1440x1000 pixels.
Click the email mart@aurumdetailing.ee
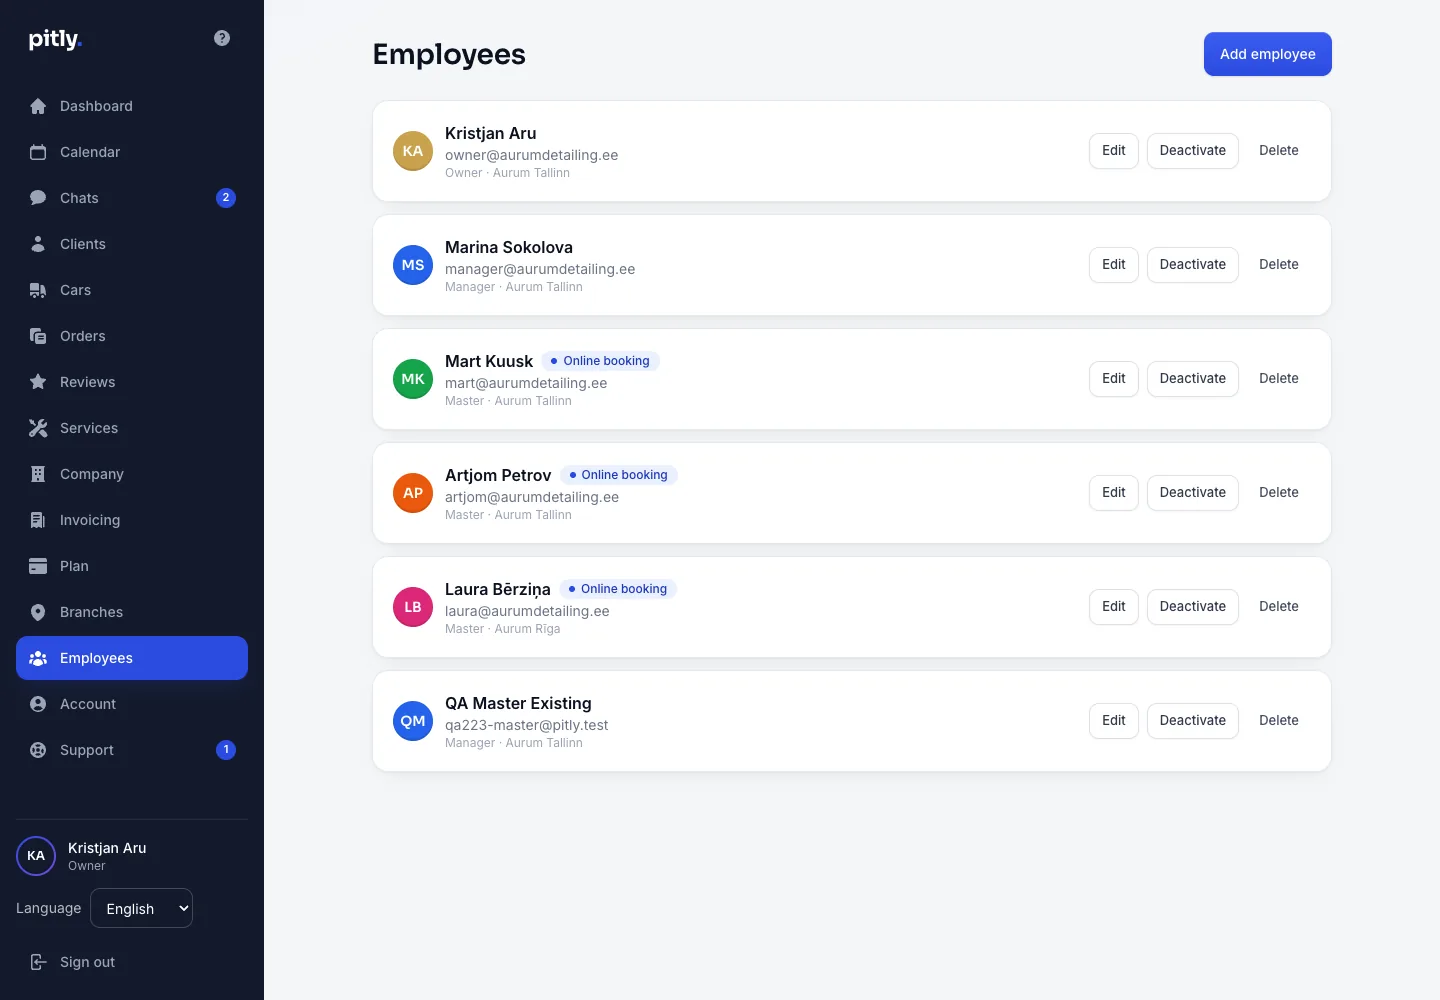point(526,383)
